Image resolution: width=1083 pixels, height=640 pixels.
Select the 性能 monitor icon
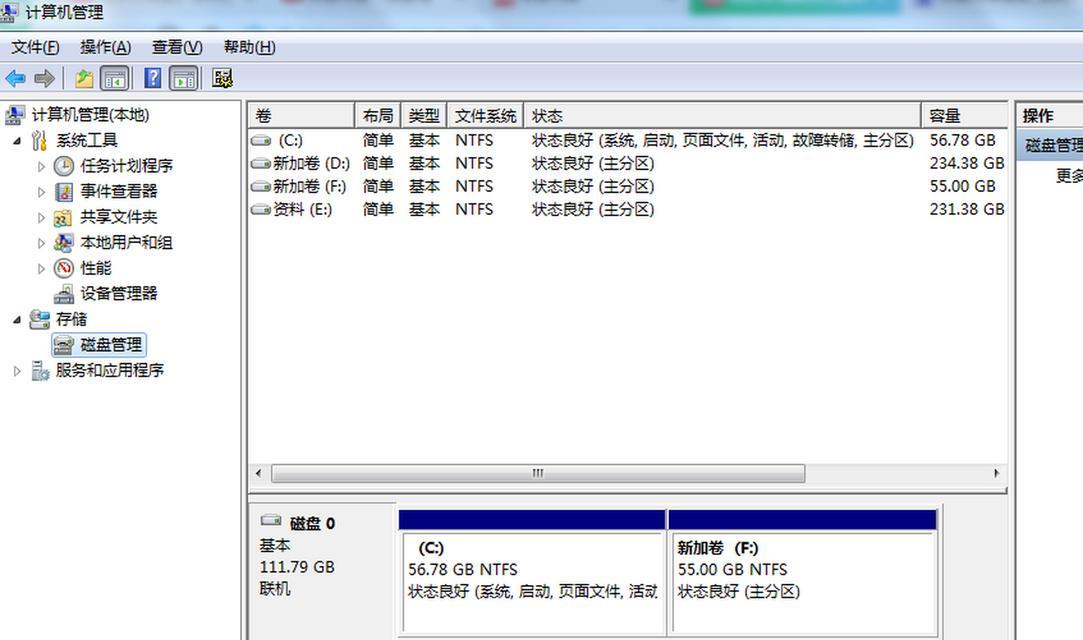click(x=64, y=268)
